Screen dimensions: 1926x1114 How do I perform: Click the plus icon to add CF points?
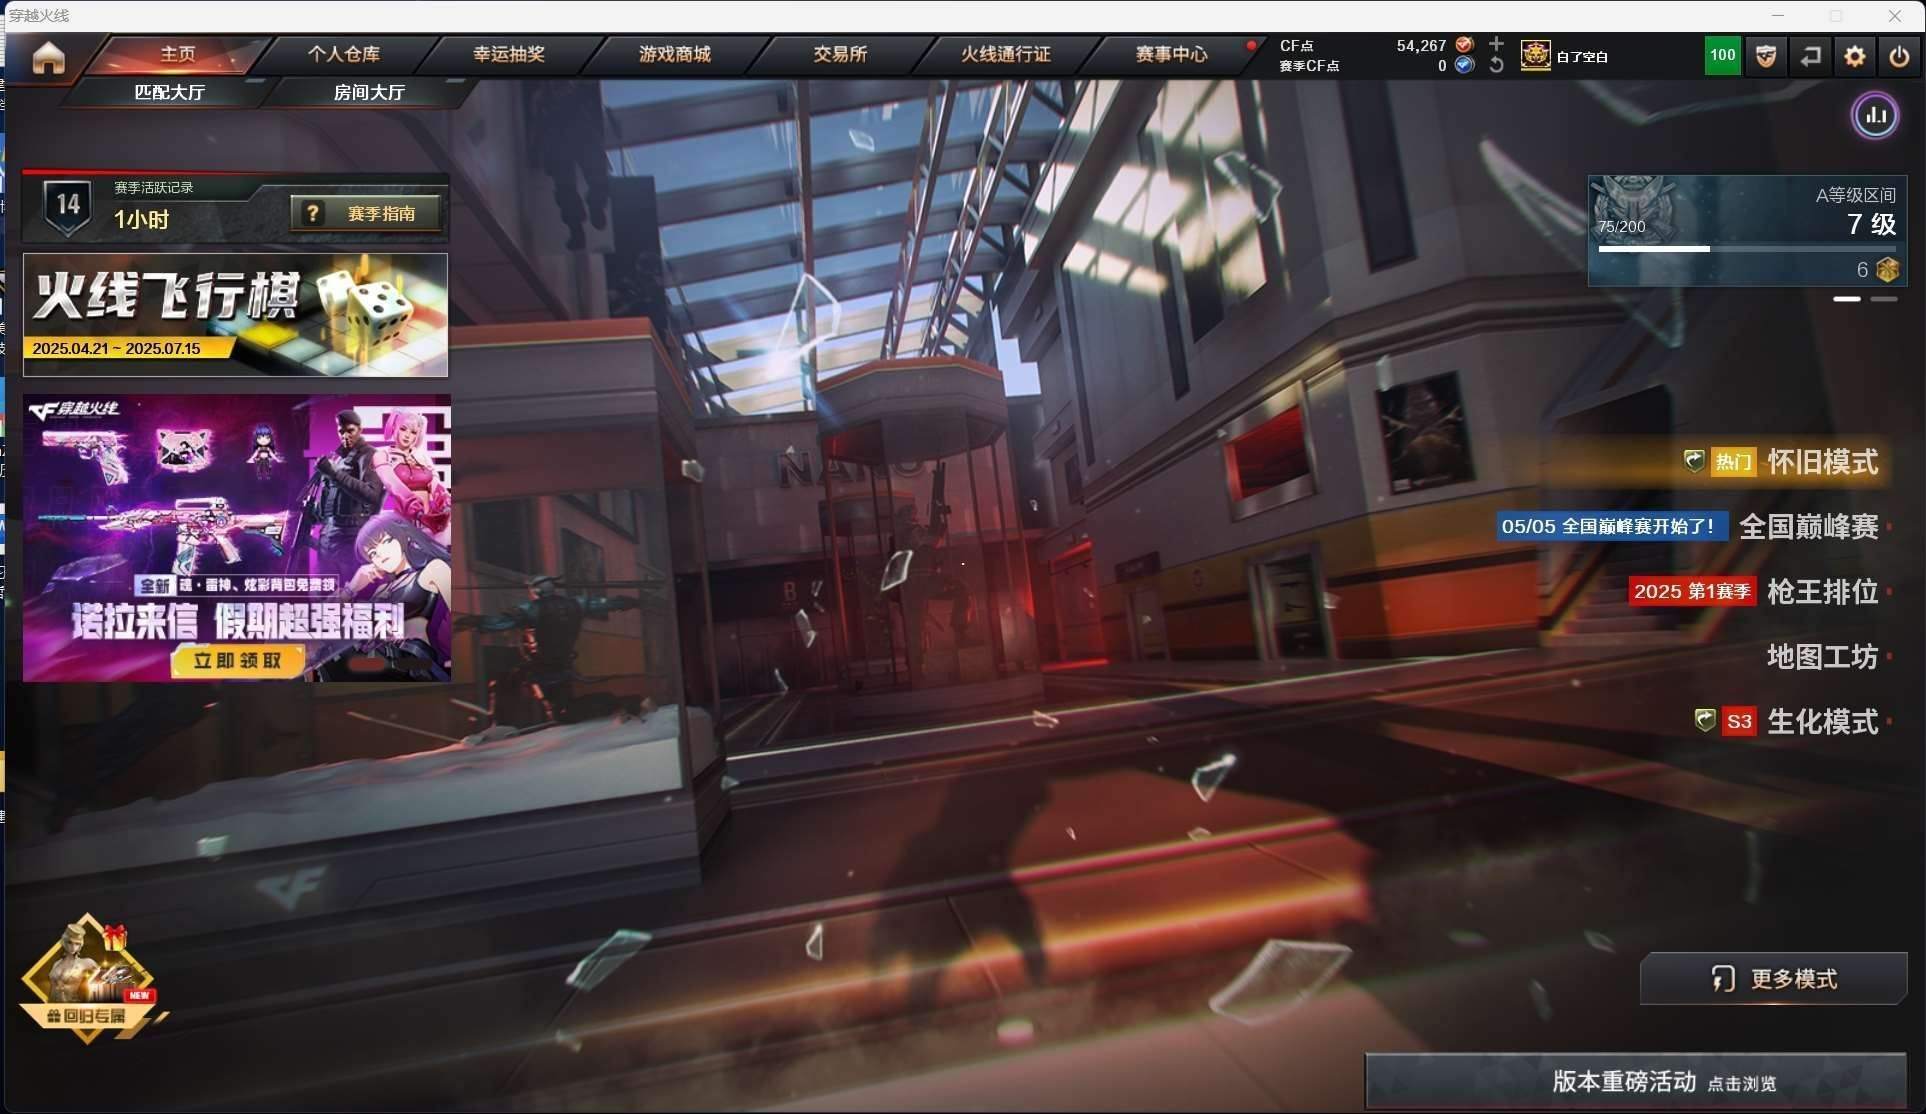(x=1496, y=44)
